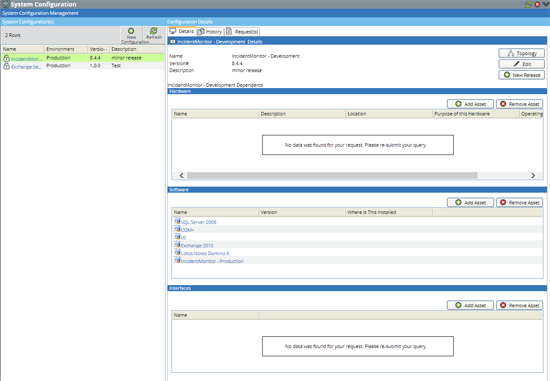The height and width of the screenshot is (381, 550).
Task: Open the IncidentMon... configuration link
Action: tap(26, 59)
